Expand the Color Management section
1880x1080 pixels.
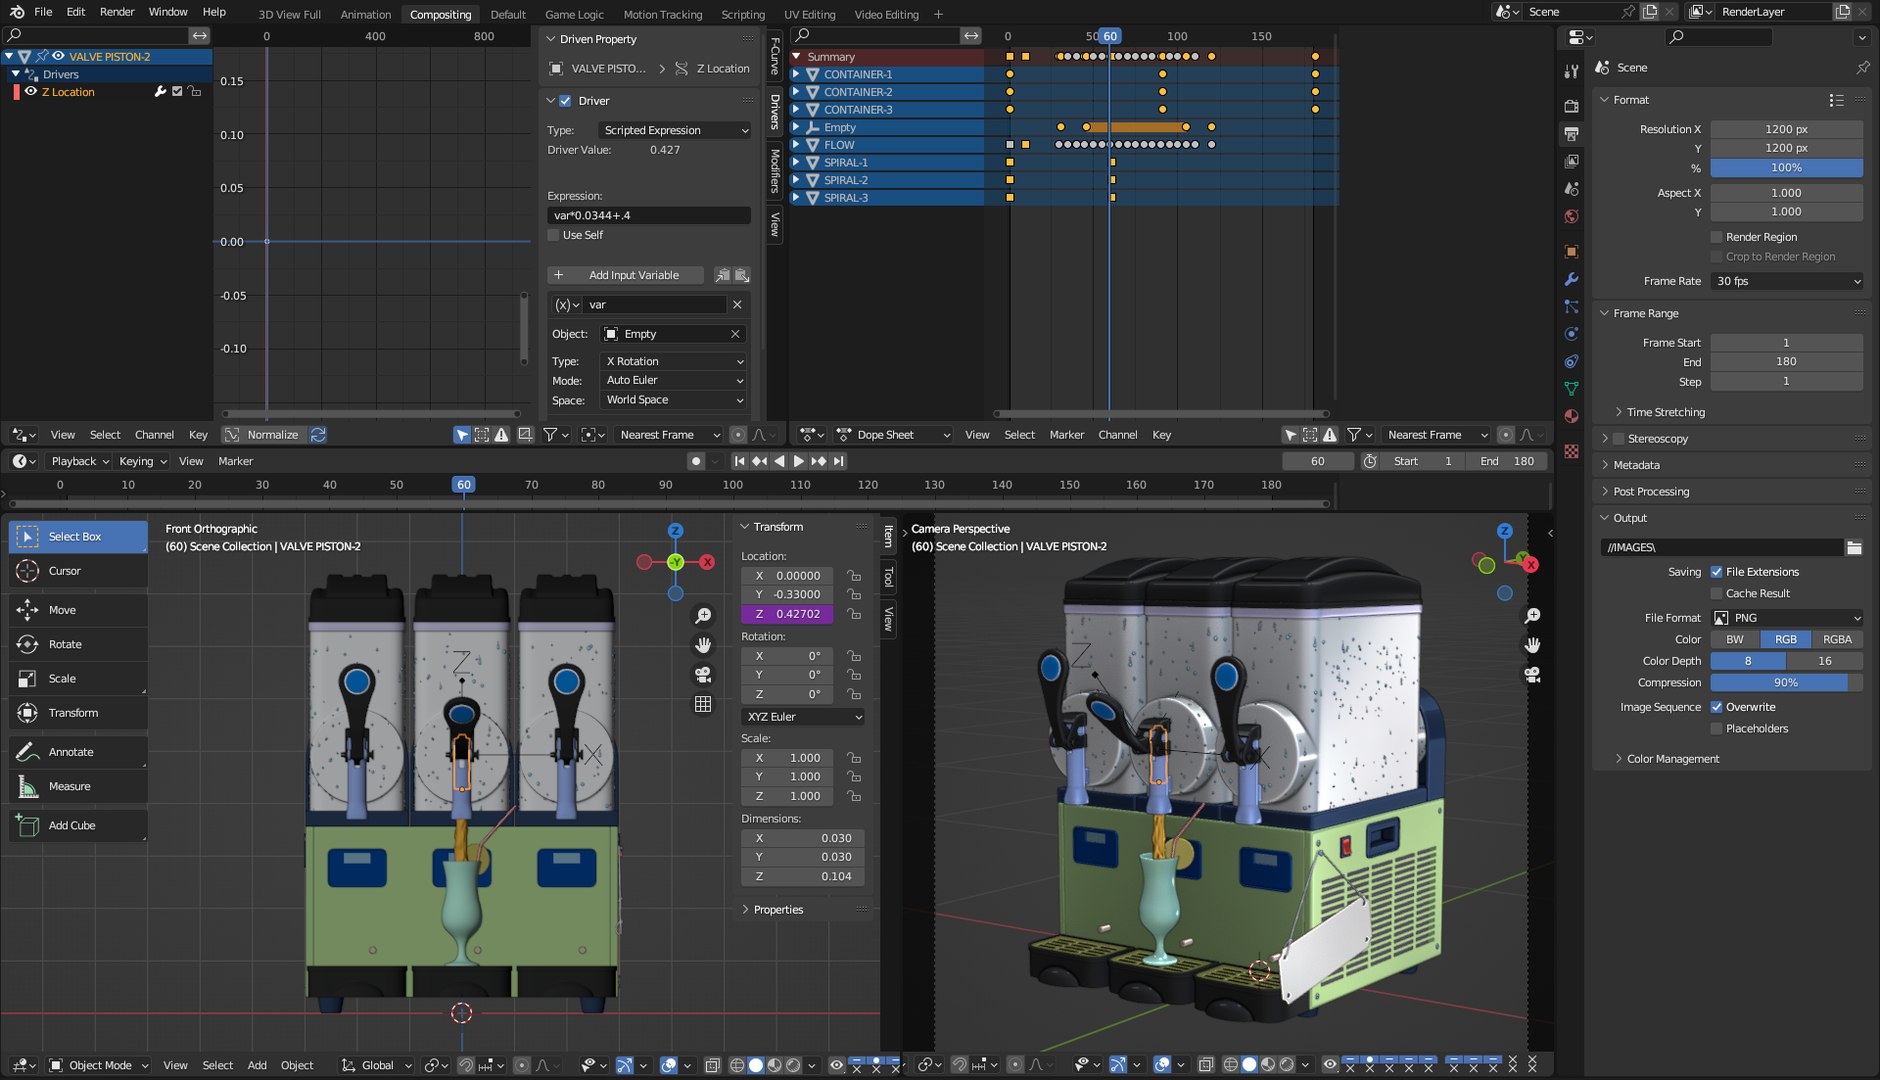pyautogui.click(x=1672, y=759)
